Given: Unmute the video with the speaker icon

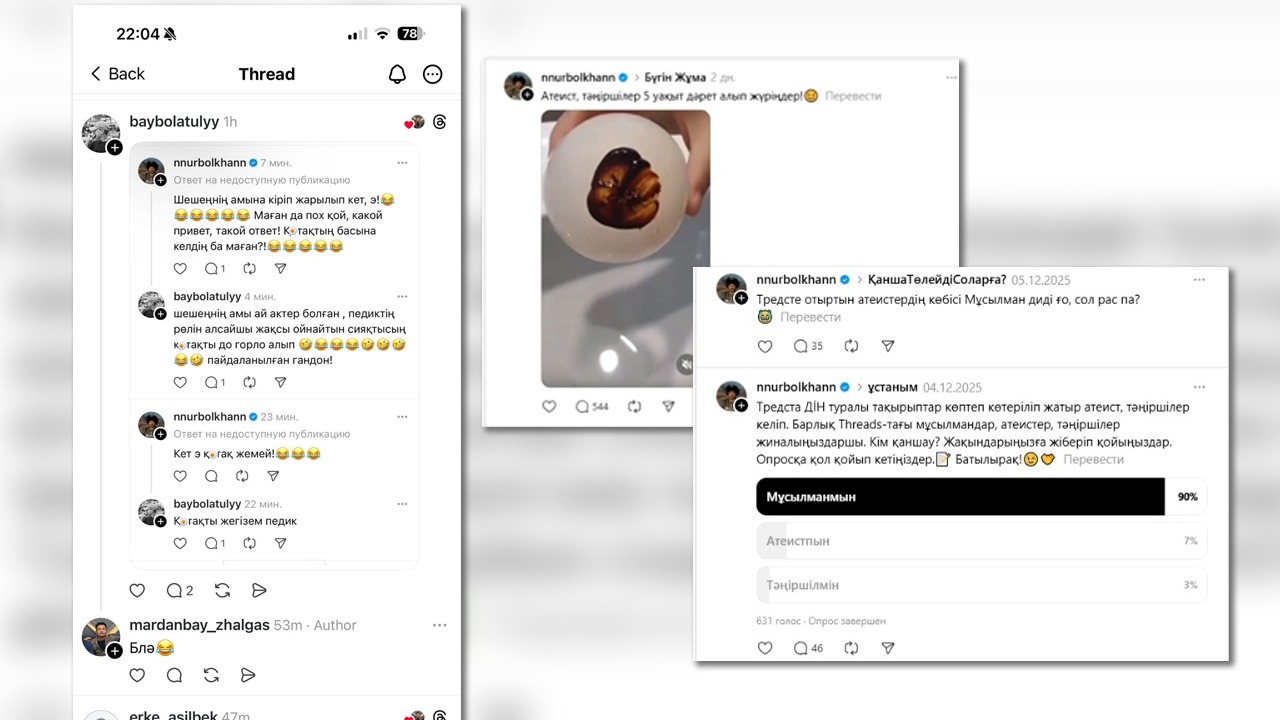Looking at the screenshot, I should [687, 365].
